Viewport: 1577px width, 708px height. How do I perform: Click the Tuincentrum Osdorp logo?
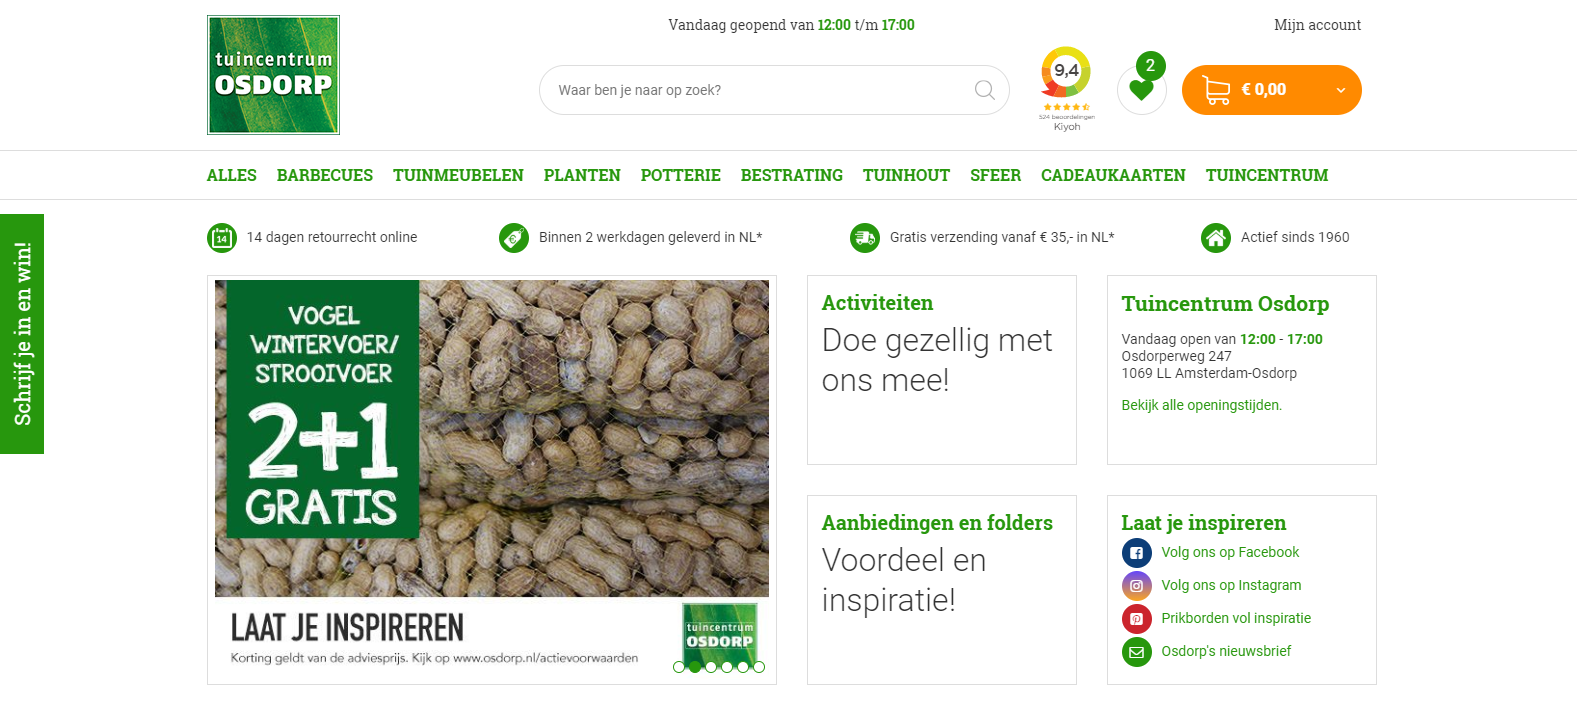point(273,75)
